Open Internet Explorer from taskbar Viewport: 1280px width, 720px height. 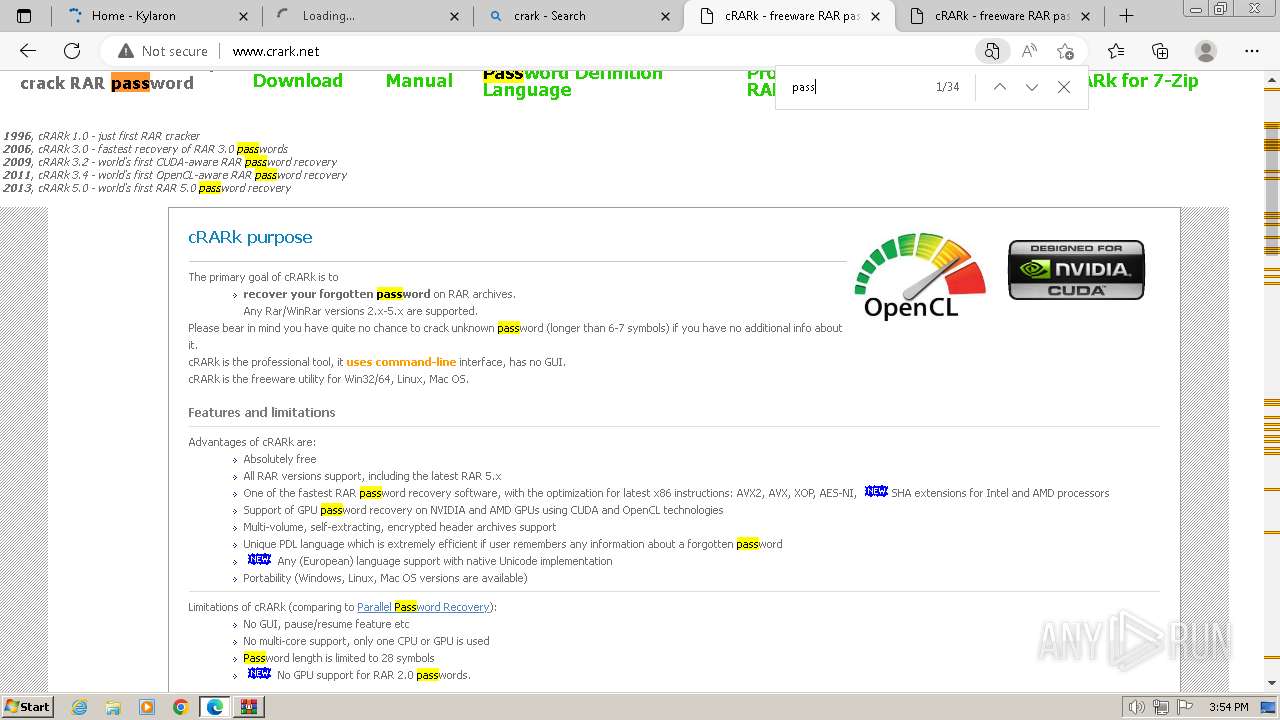click(80, 707)
